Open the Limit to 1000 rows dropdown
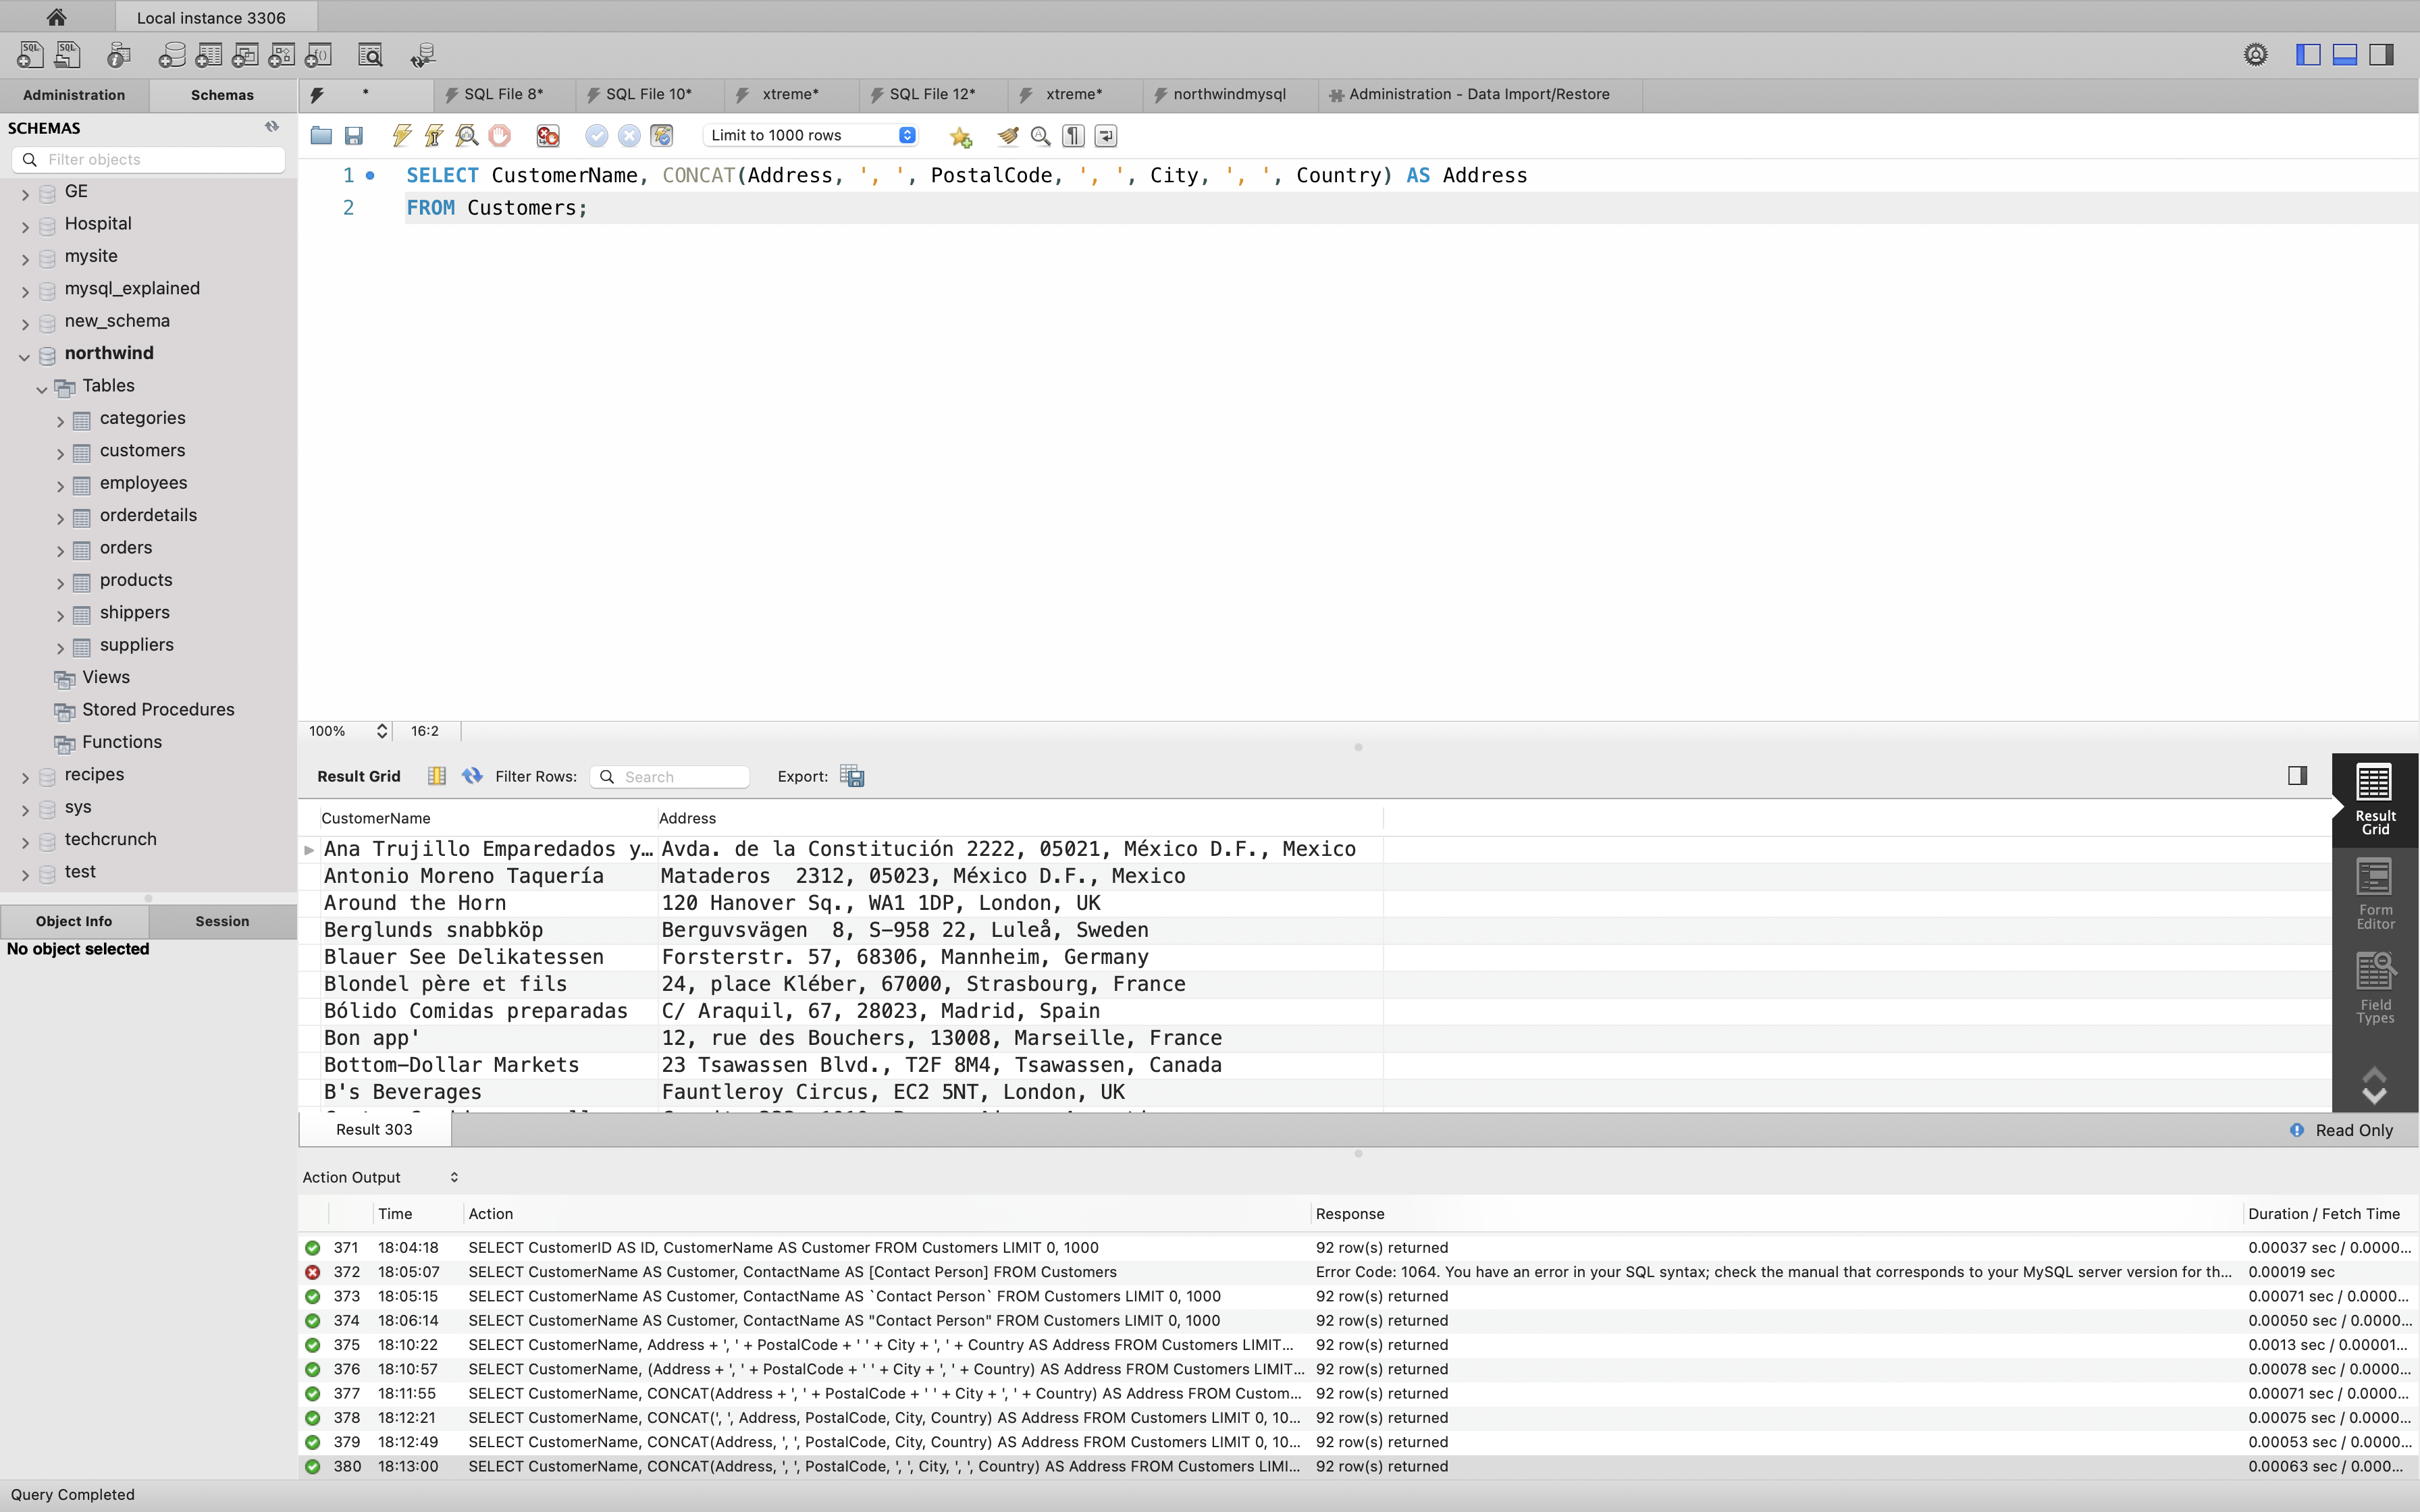2420x1512 pixels. [x=810, y=135]
